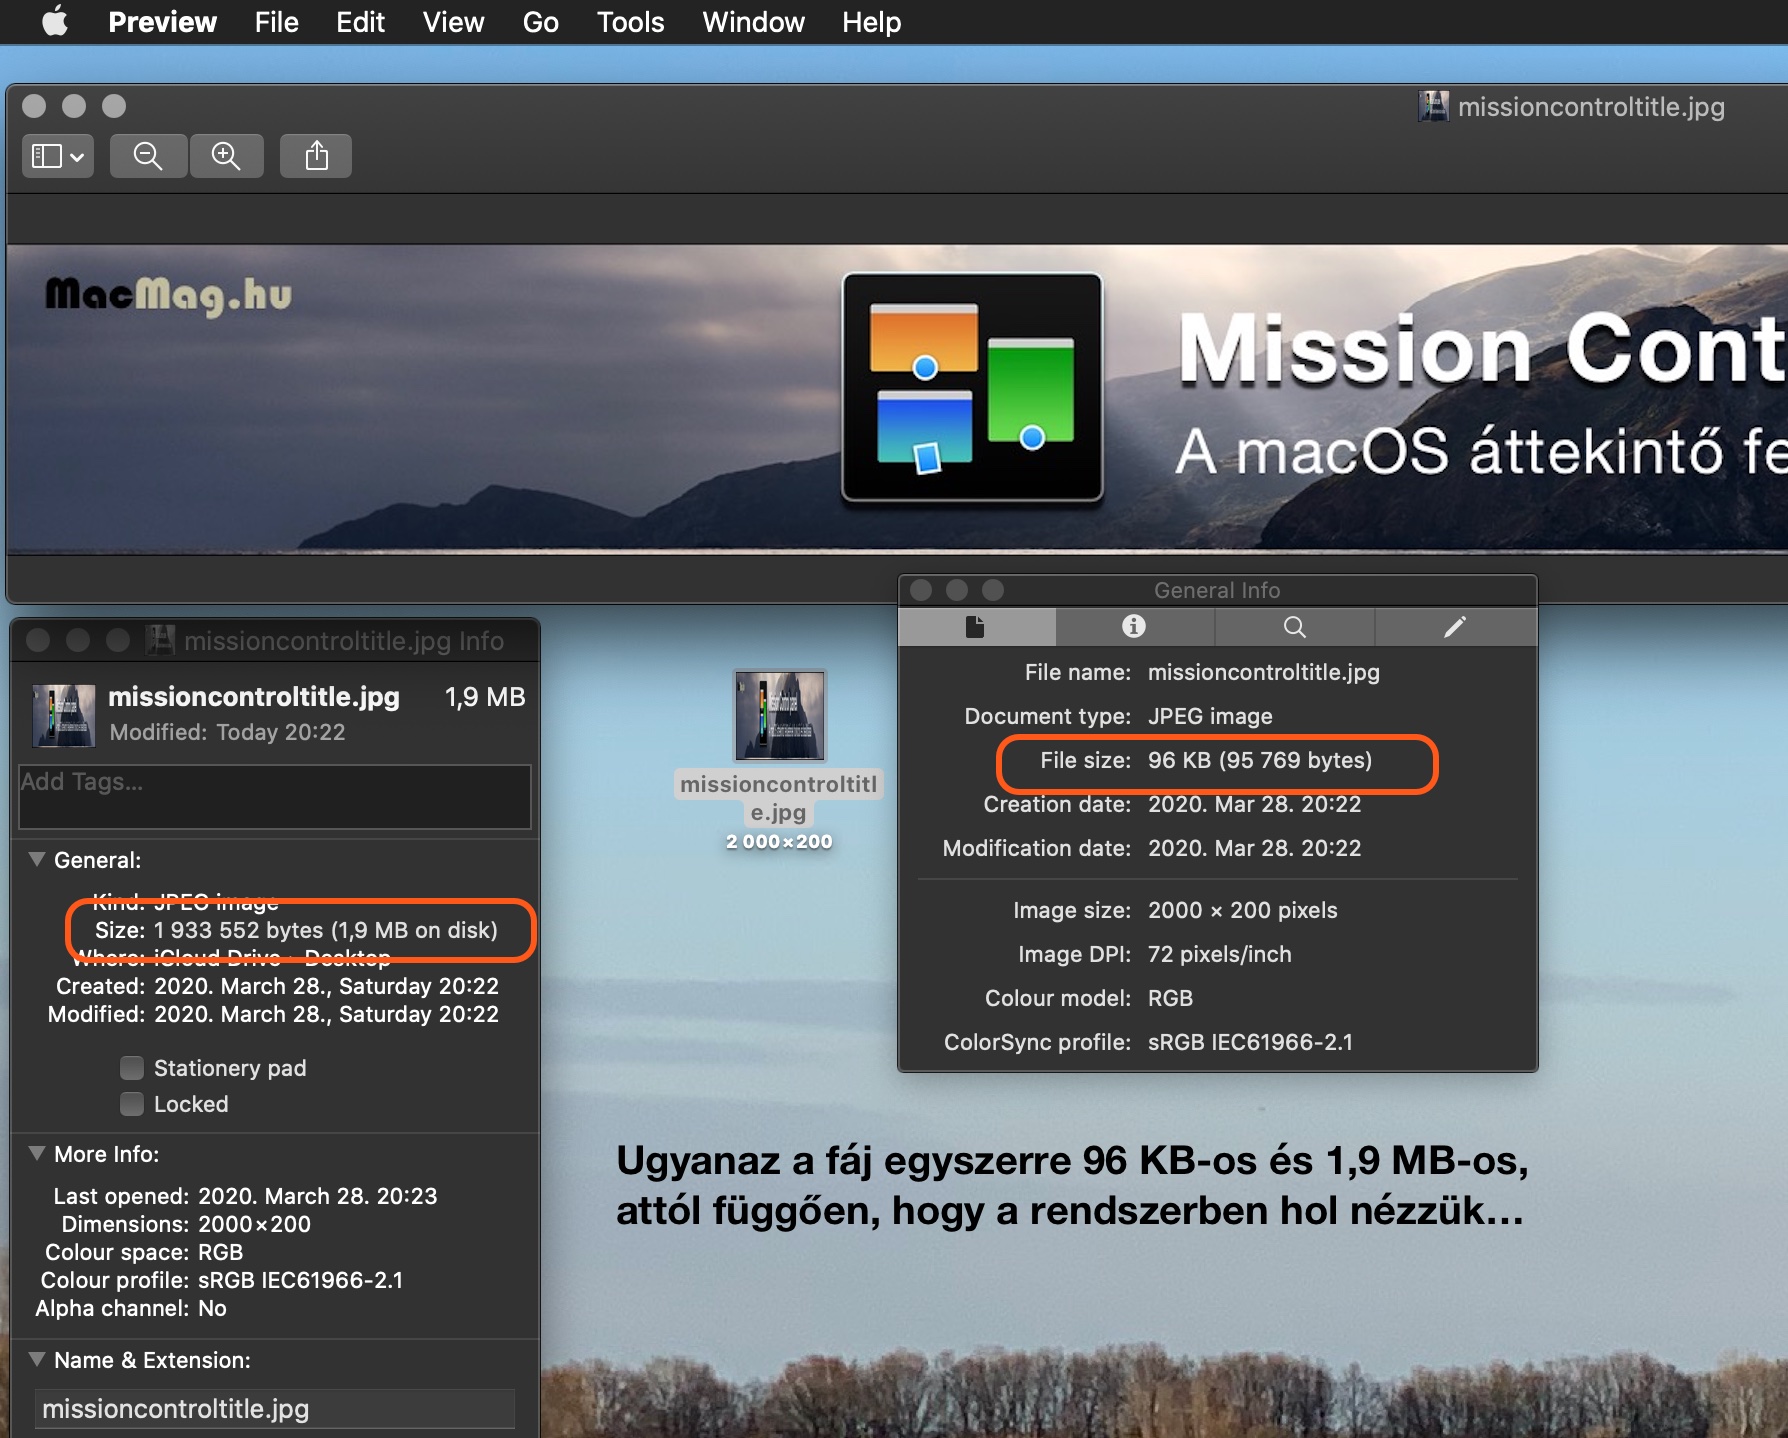Open the Window menu
1788x1438 pixels.
click(x=753, y=22)
